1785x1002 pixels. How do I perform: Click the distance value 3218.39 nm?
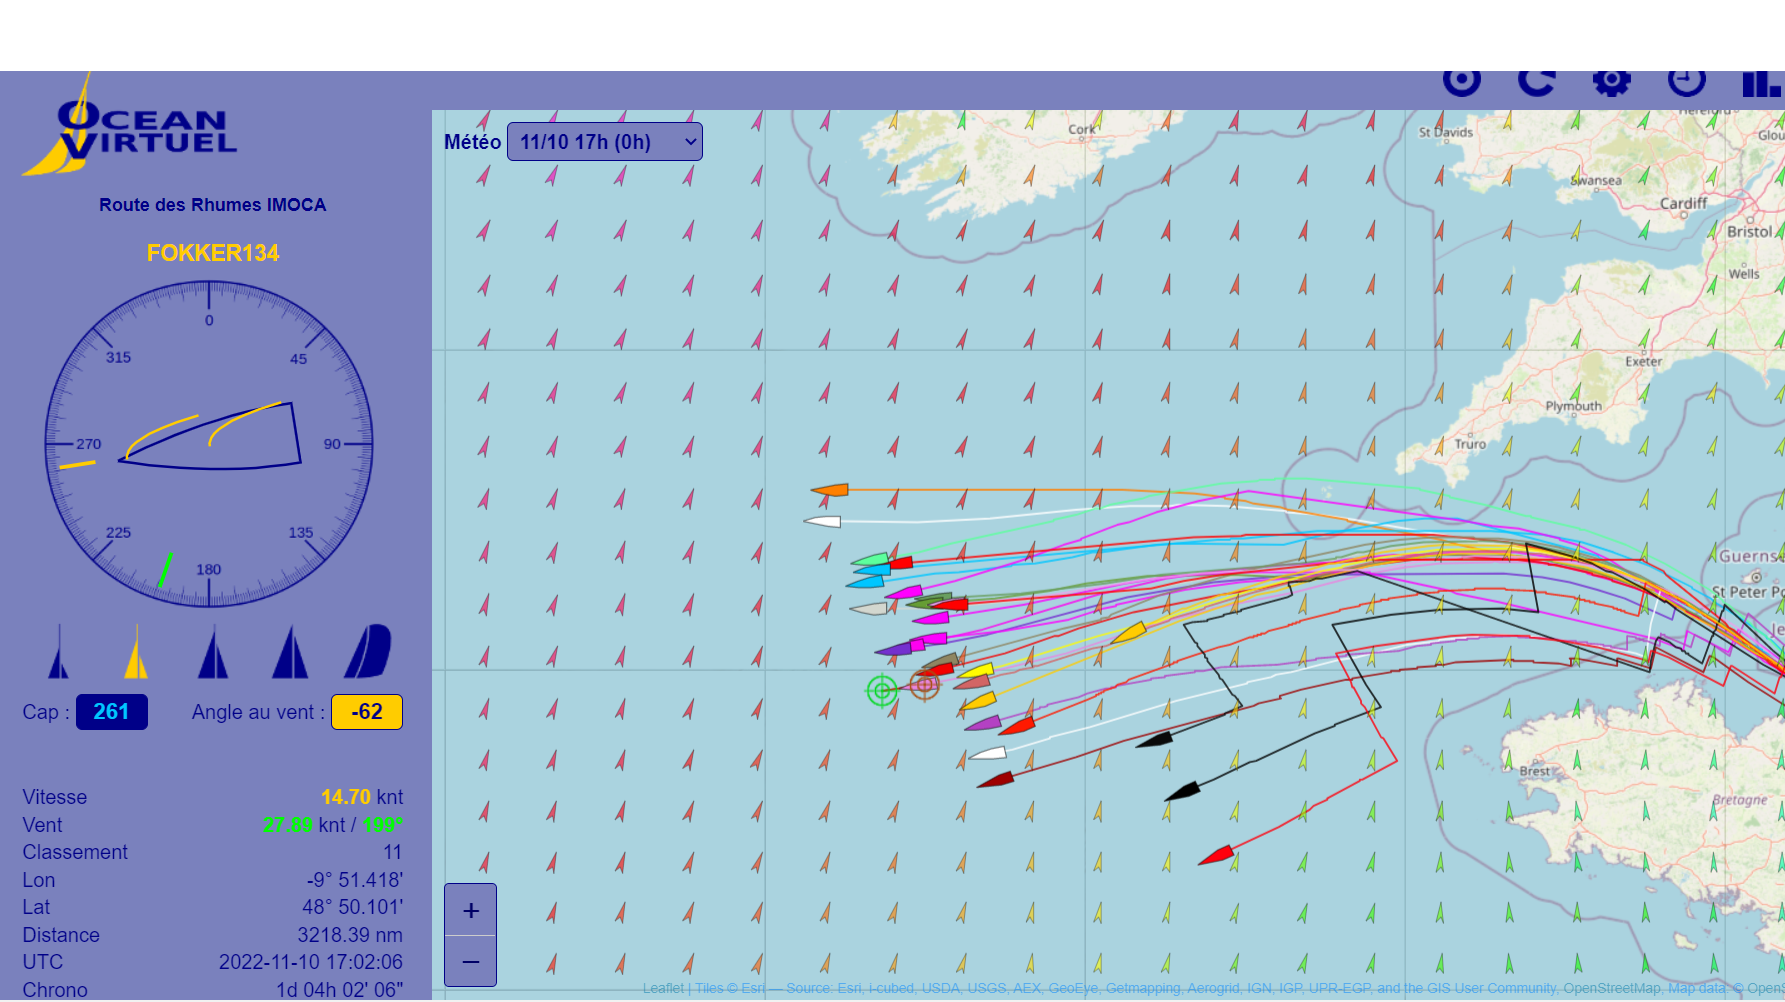pos(350,935)
